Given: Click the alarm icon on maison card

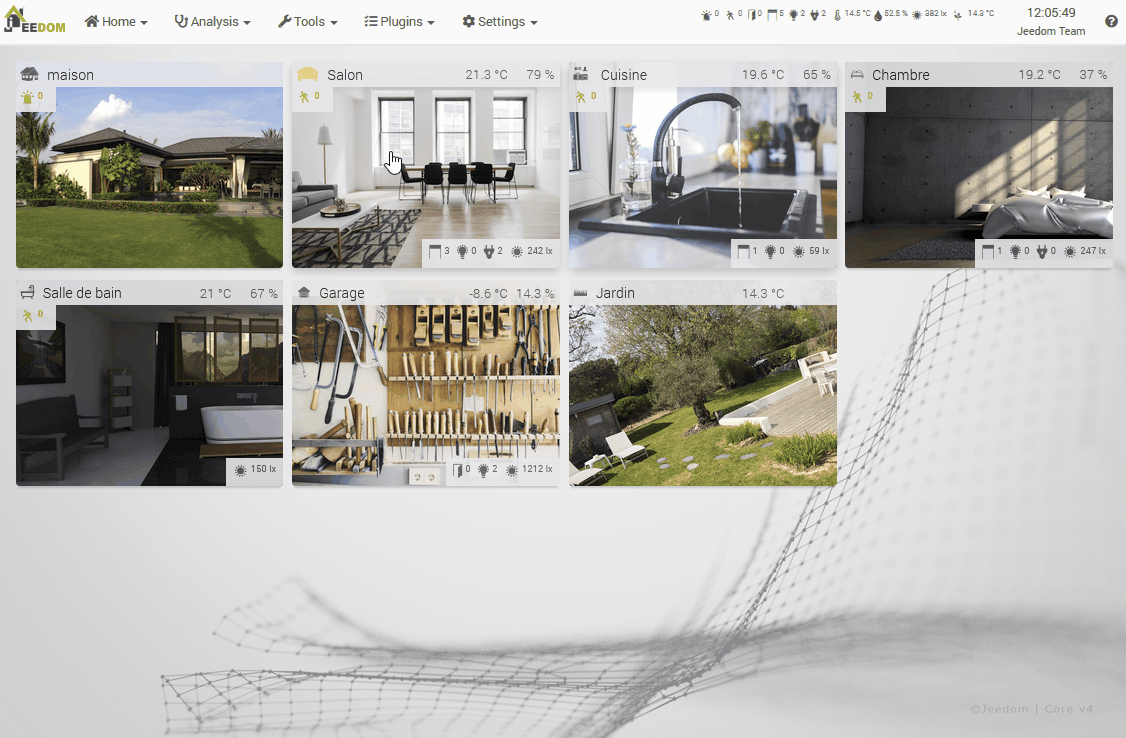Looking at the screenshot, I should (x=27, y=97).
